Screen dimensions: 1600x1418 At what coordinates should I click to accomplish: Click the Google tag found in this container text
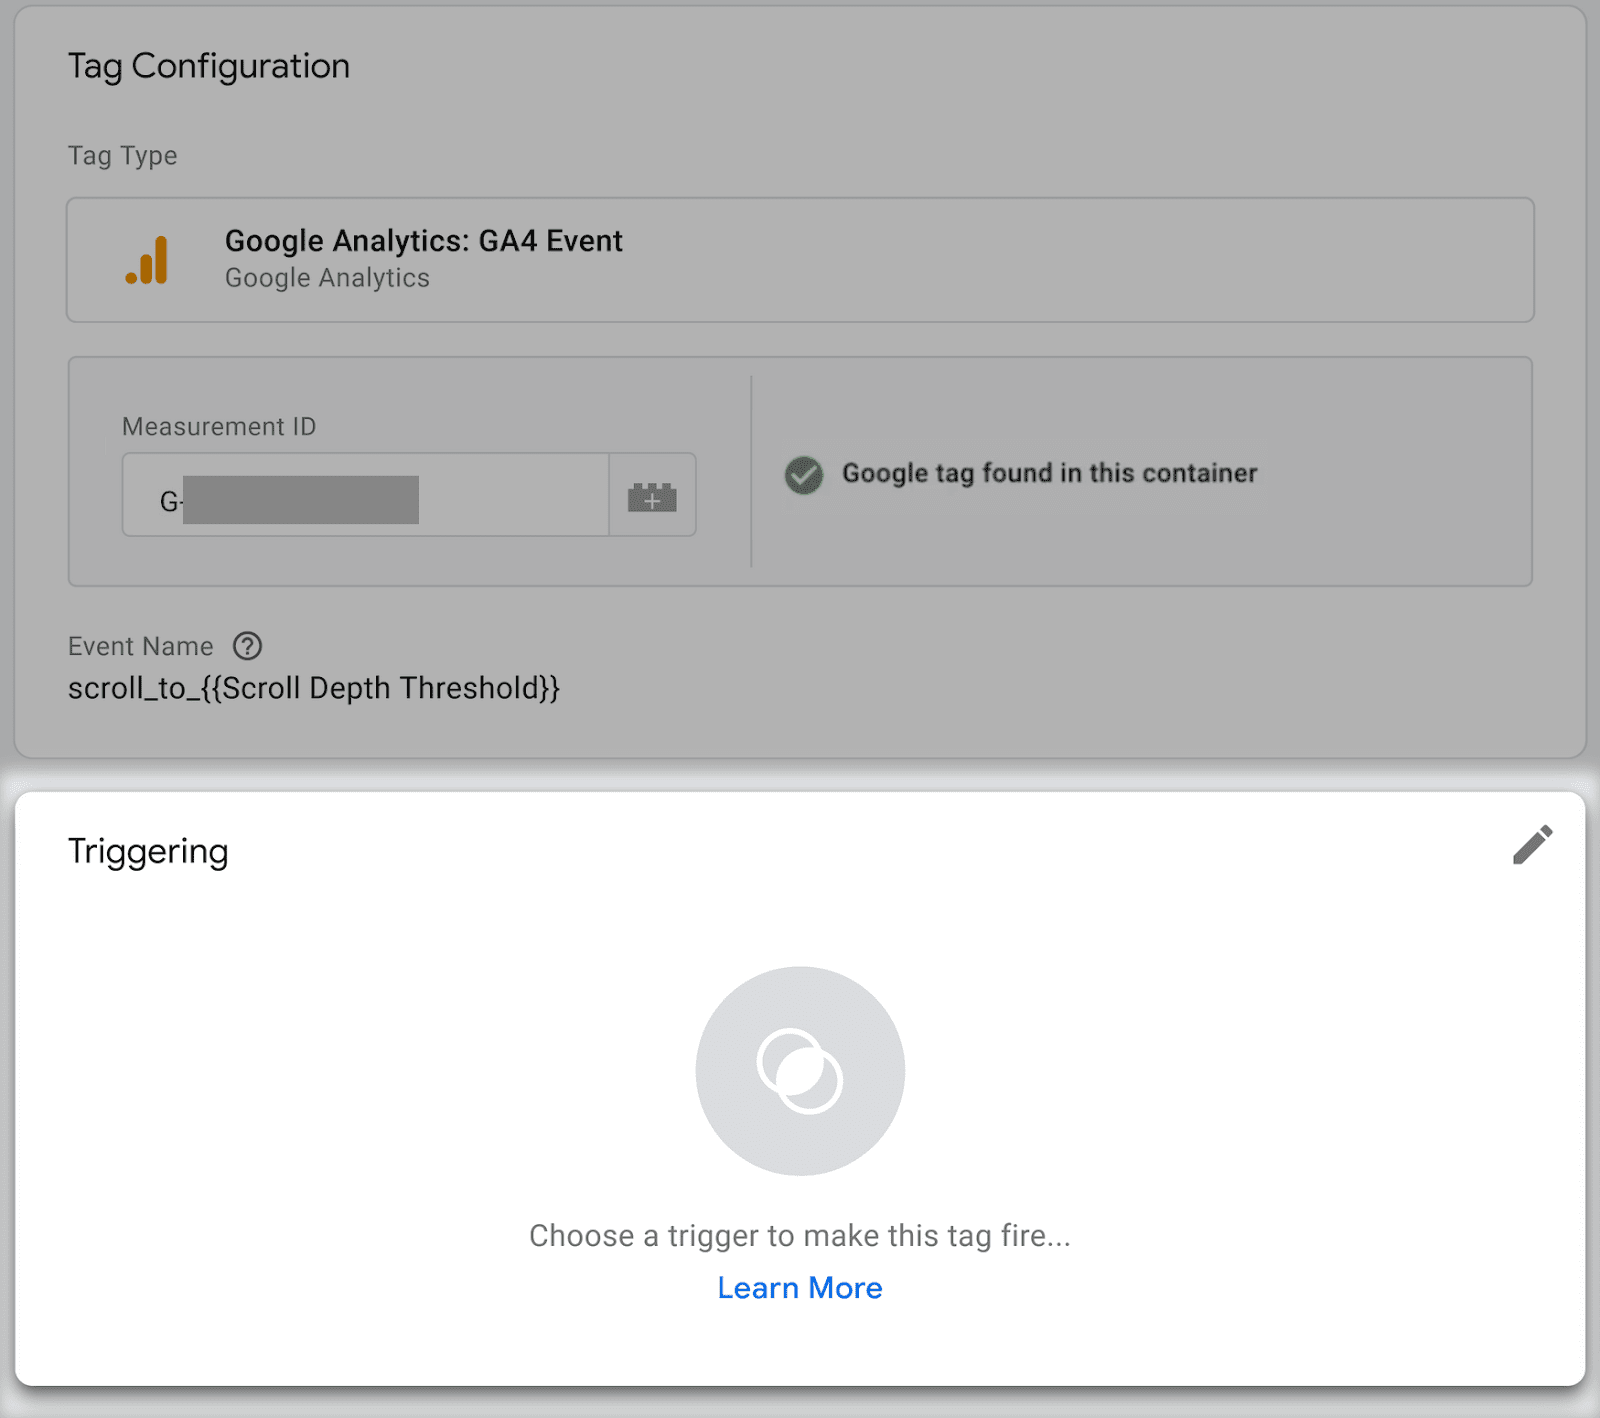[x=1050, y=473]
